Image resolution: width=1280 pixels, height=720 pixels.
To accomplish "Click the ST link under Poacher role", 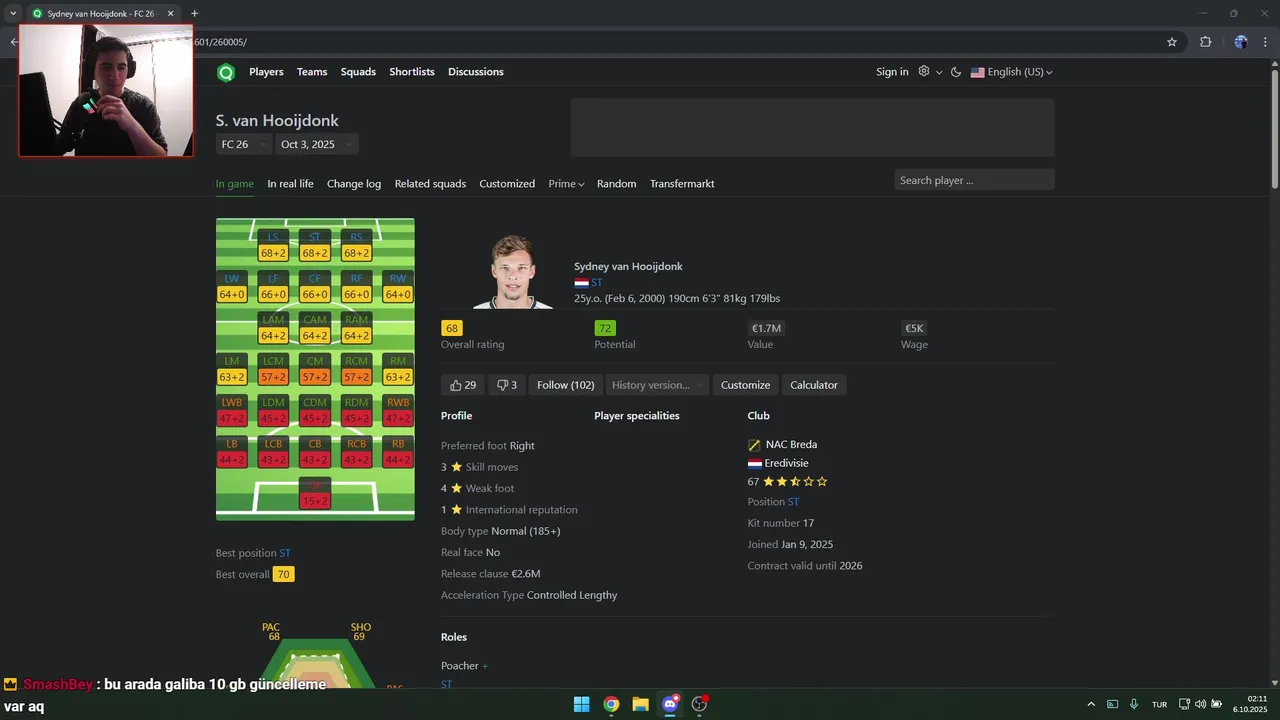I will click(x=447, y=684).
